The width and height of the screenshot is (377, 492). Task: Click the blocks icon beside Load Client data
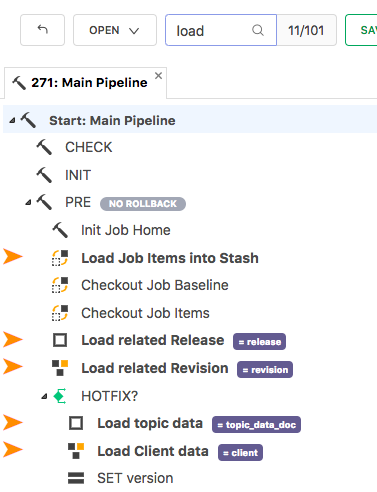pyautogui.click(x=76, y=451)
